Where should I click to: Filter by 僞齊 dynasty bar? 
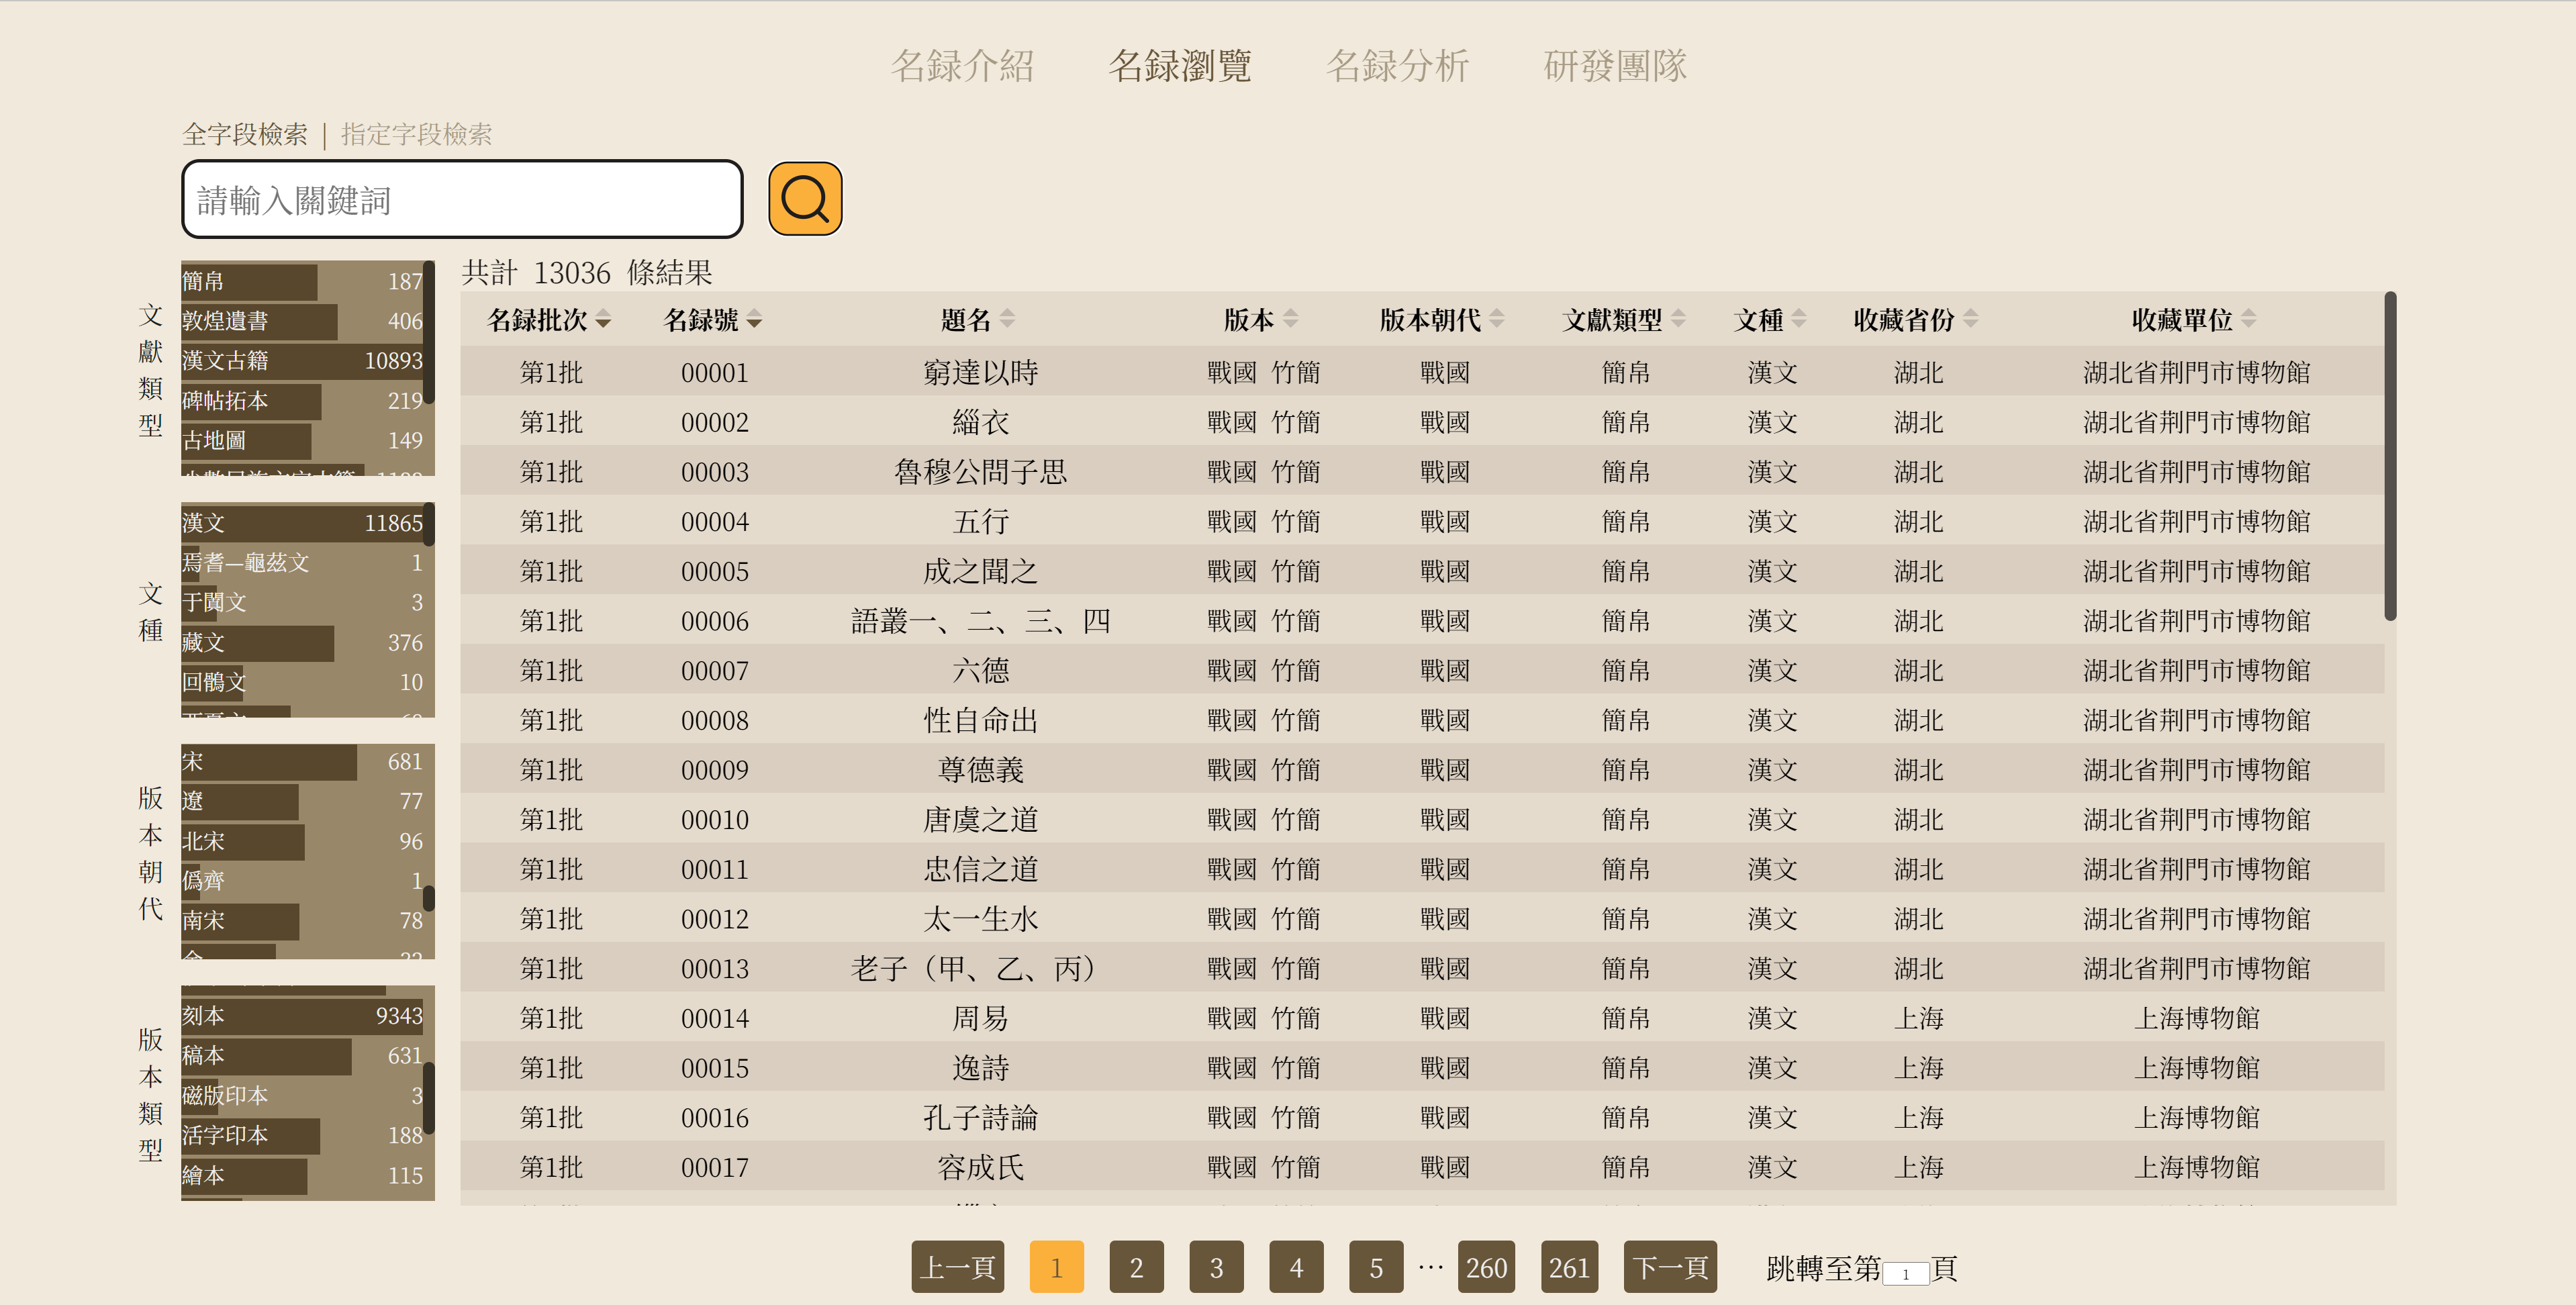click(302, 881)
